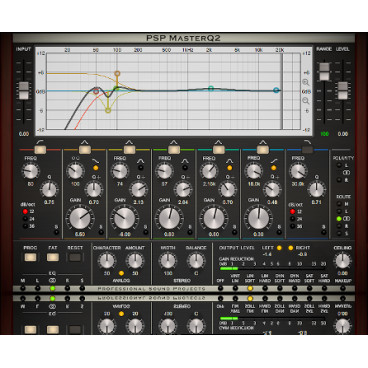The image size is (368, 368).
Task: Invert polarity of the L channel
Action: (x=339, y=165)
